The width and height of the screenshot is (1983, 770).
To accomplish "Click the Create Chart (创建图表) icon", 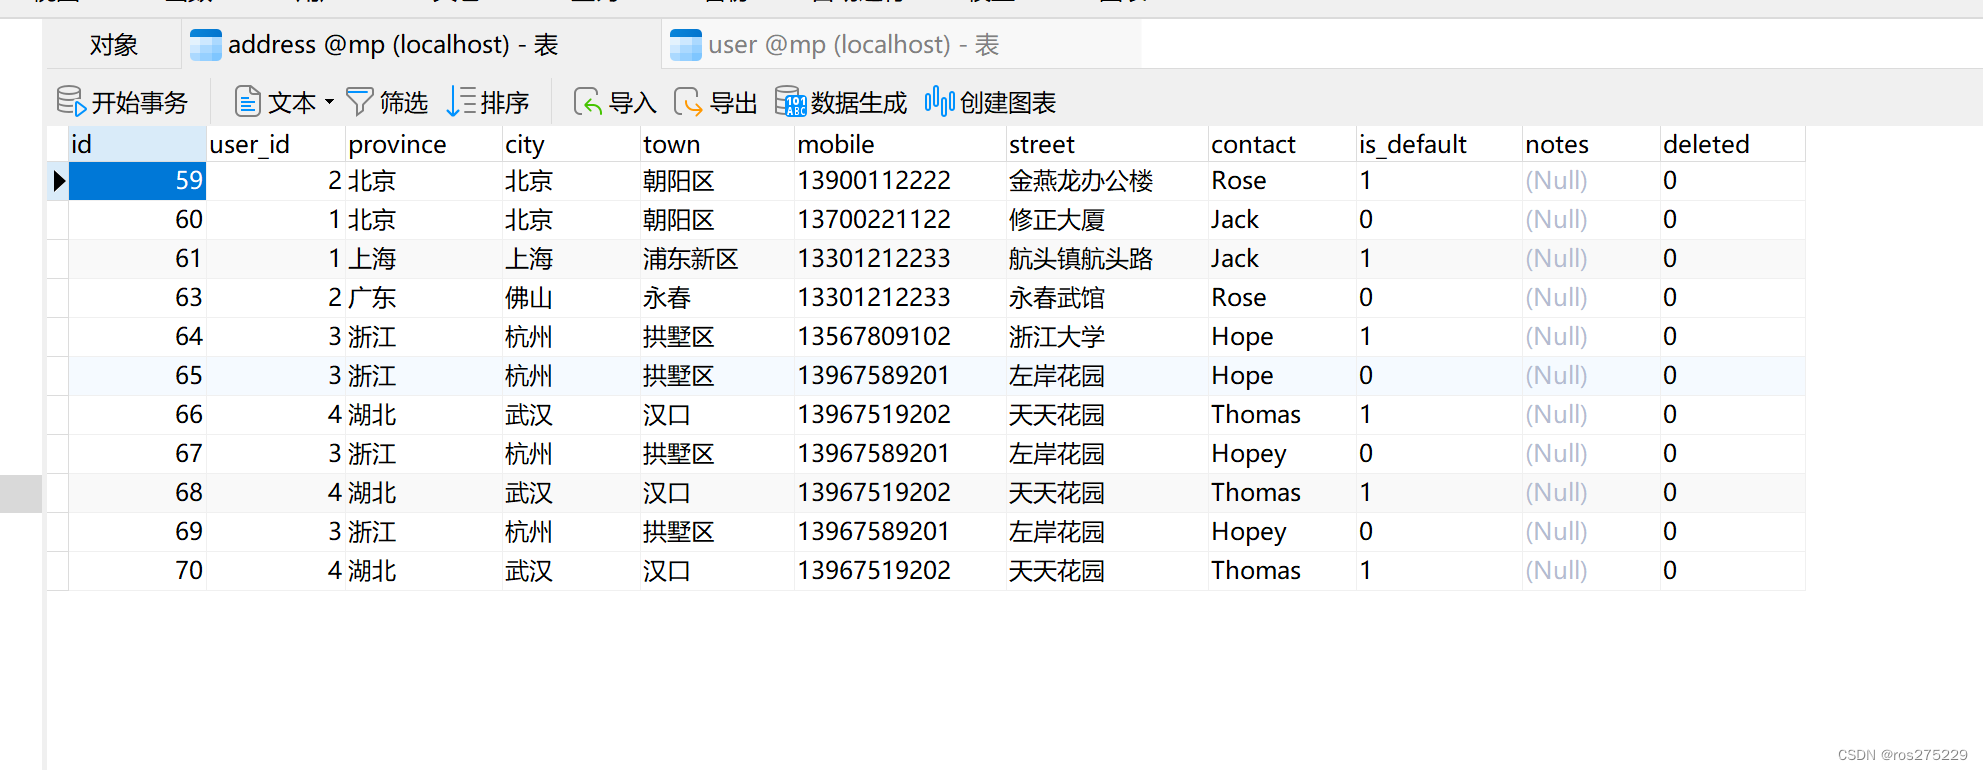I will click(x=939, y=102).
